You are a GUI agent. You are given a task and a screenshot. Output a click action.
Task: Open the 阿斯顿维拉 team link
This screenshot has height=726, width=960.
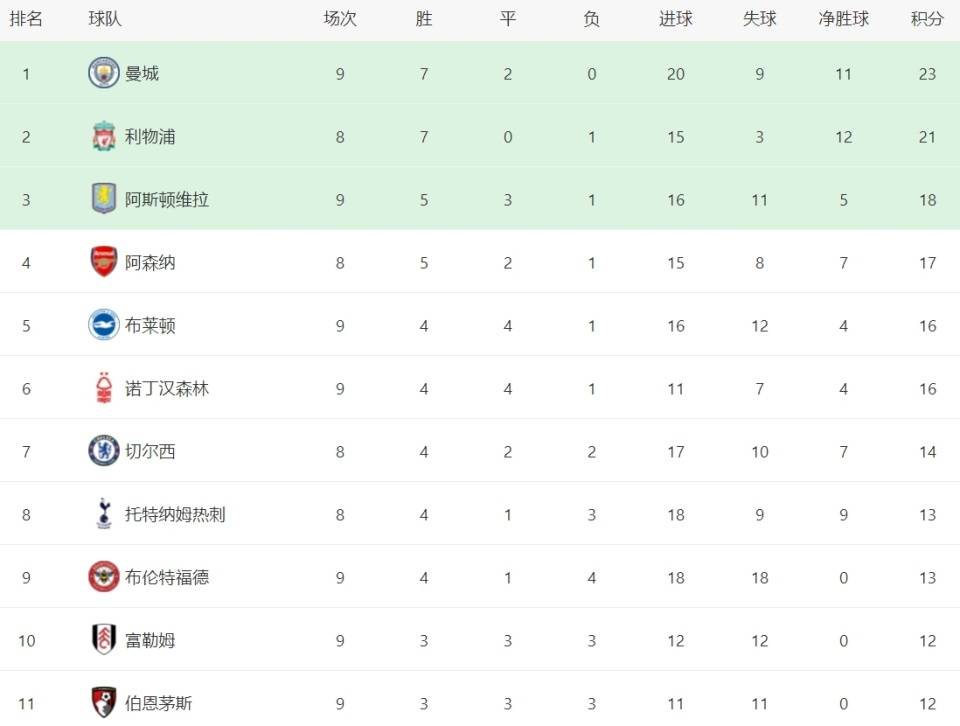167,200
